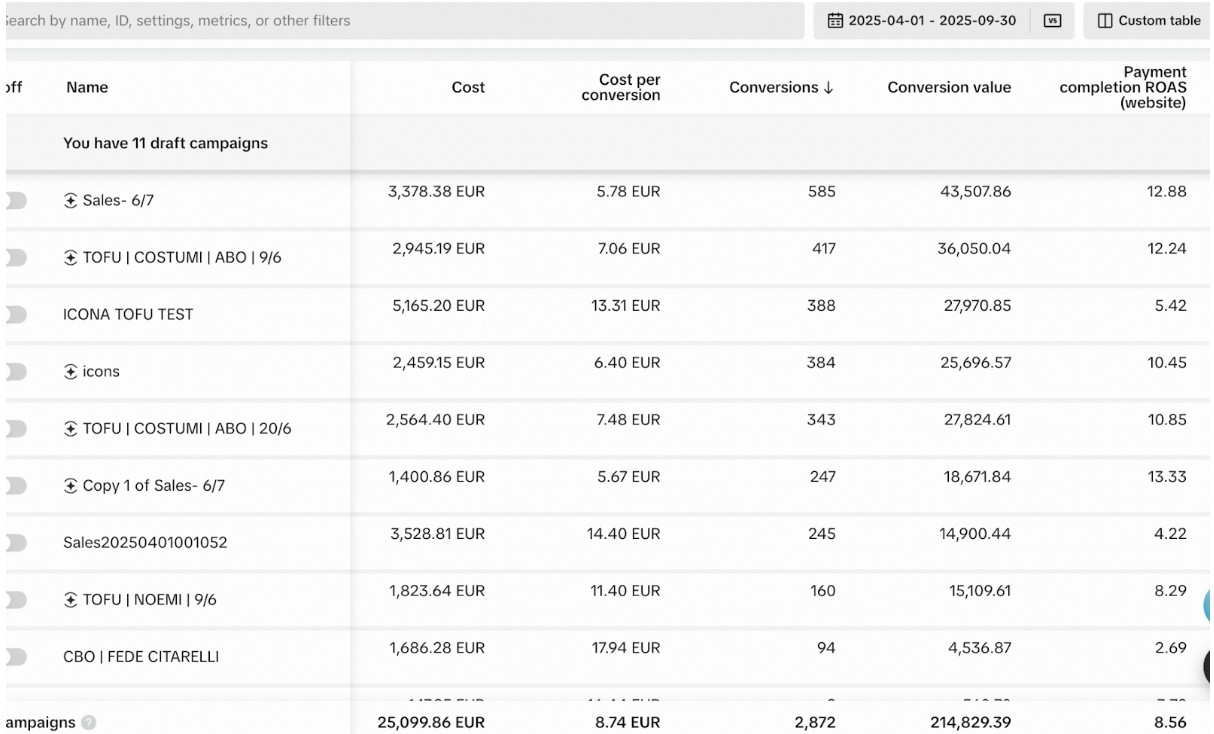Click the icon beside TOFU | NOEMI | 9/6
This screenshot has width=1214, height=734.
click(71, 600)
